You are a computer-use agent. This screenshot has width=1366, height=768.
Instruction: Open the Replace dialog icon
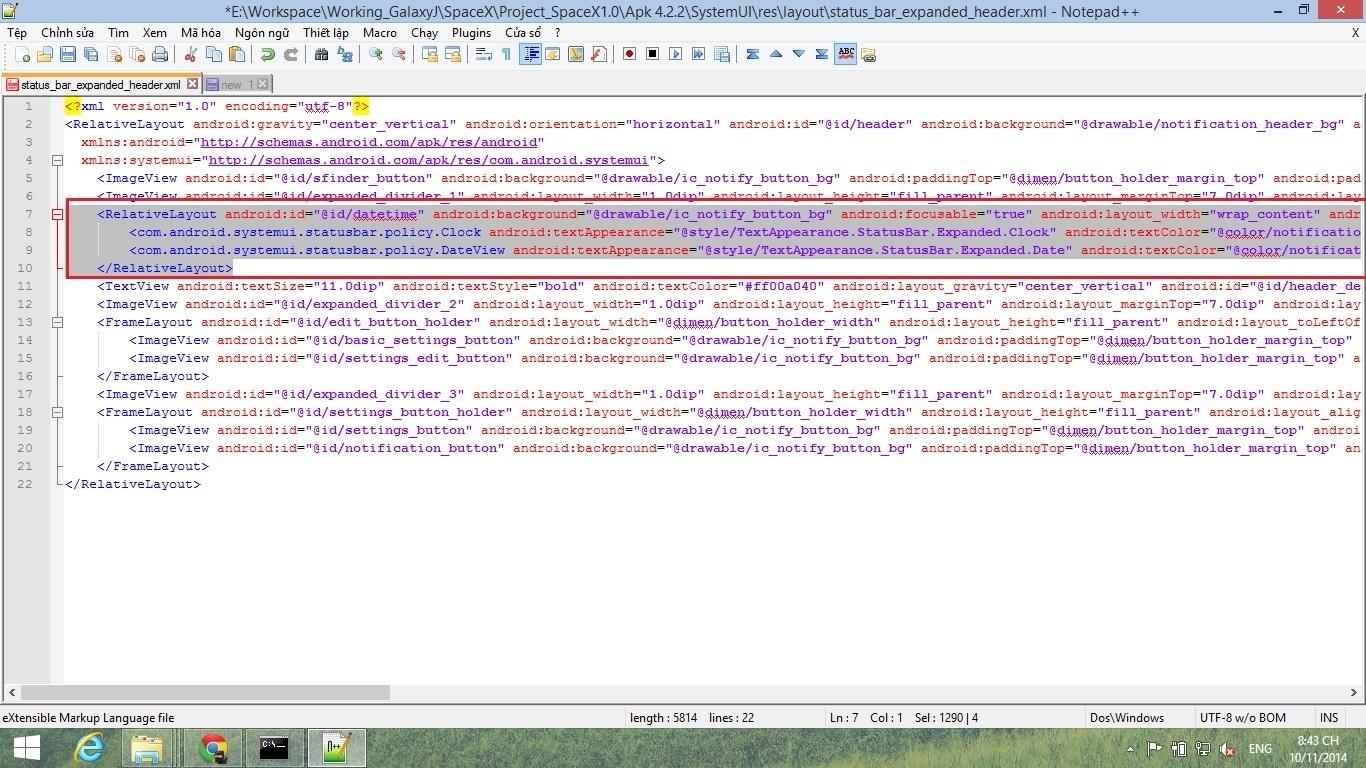[345, 54]
